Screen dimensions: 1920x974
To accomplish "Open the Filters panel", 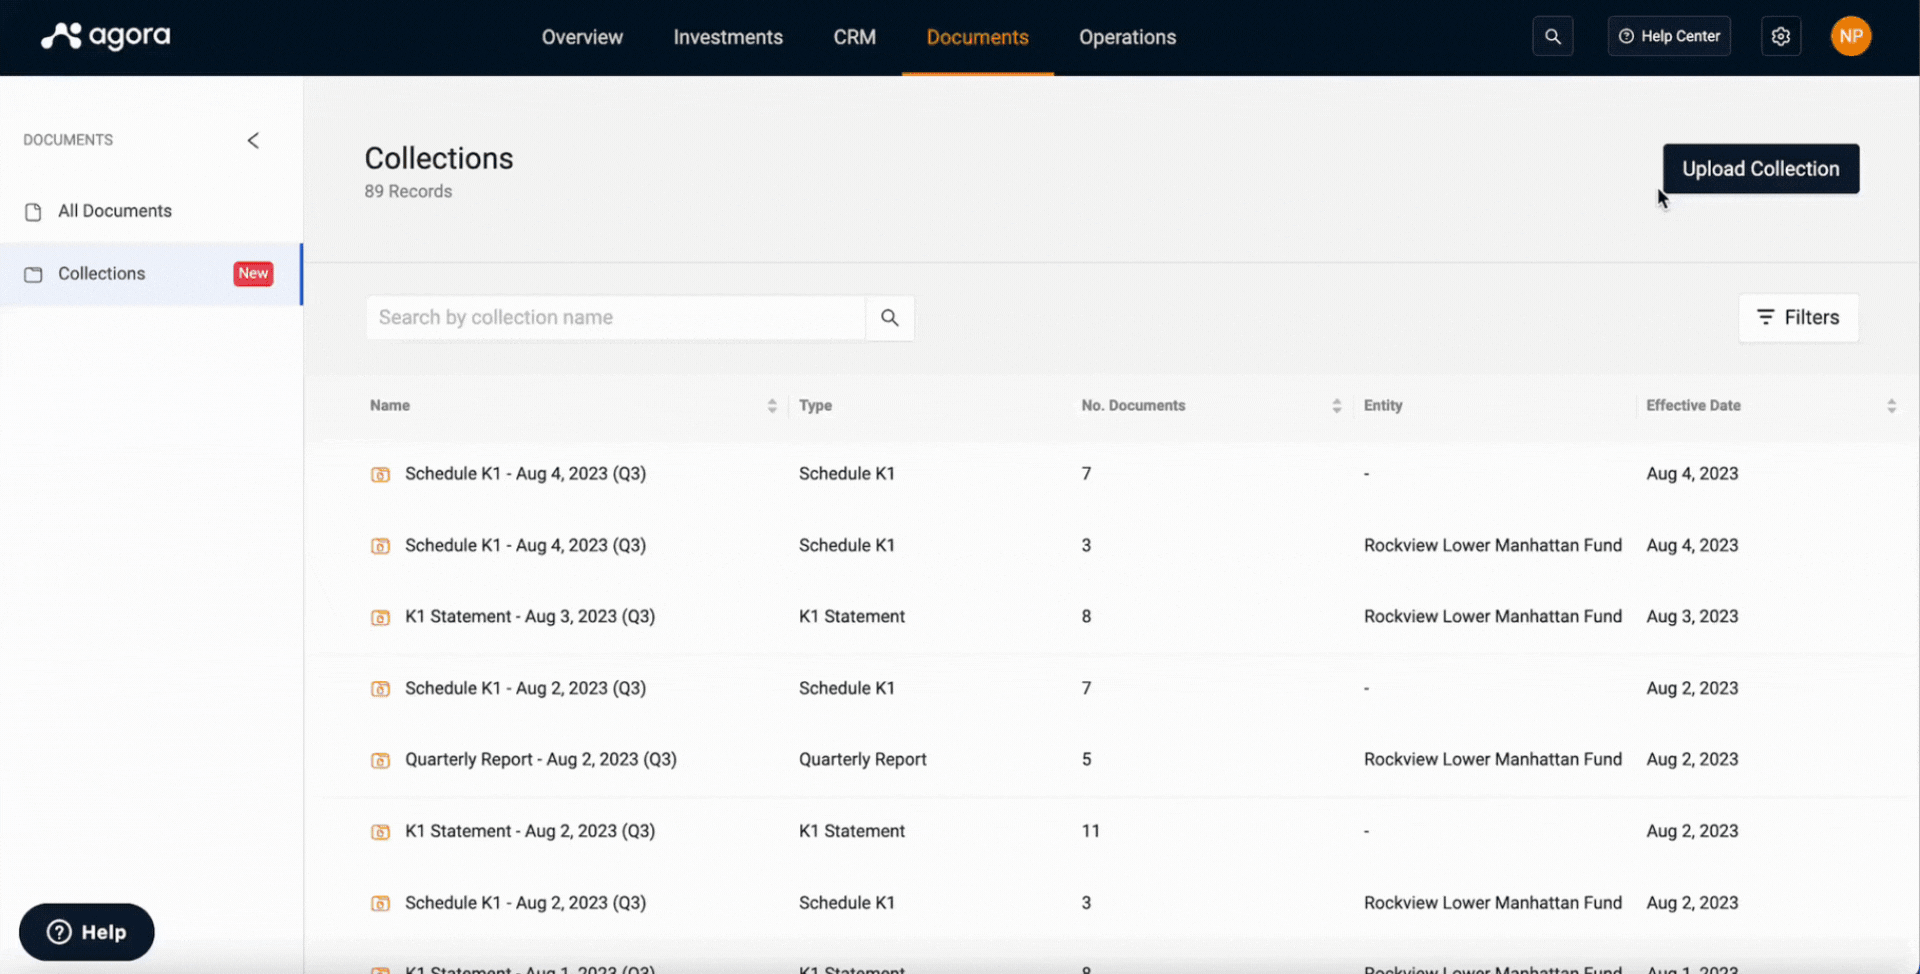I will click(1798, 318).
